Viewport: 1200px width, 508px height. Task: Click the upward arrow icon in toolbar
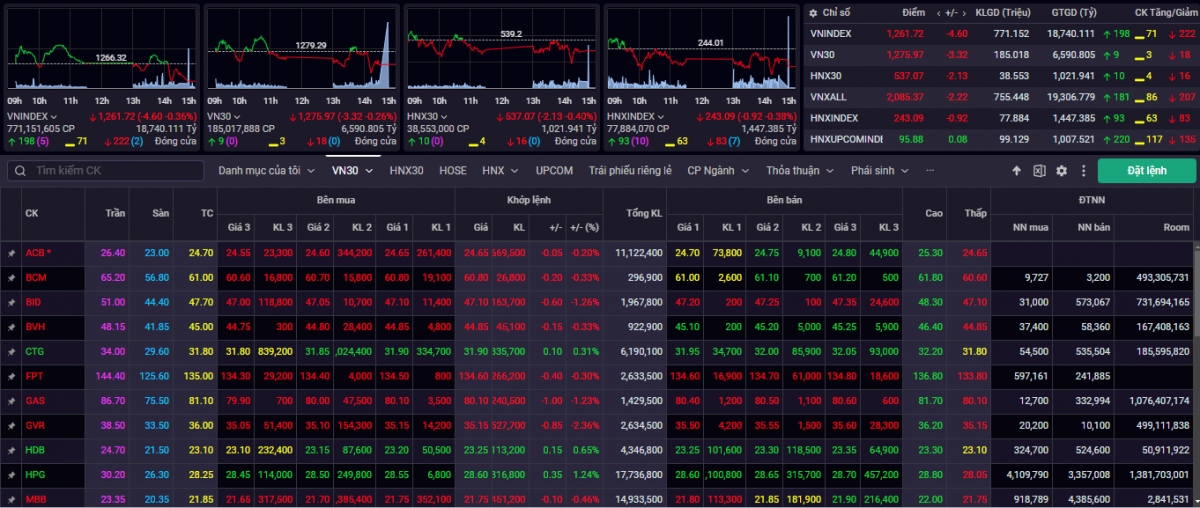click(1017, 171)
